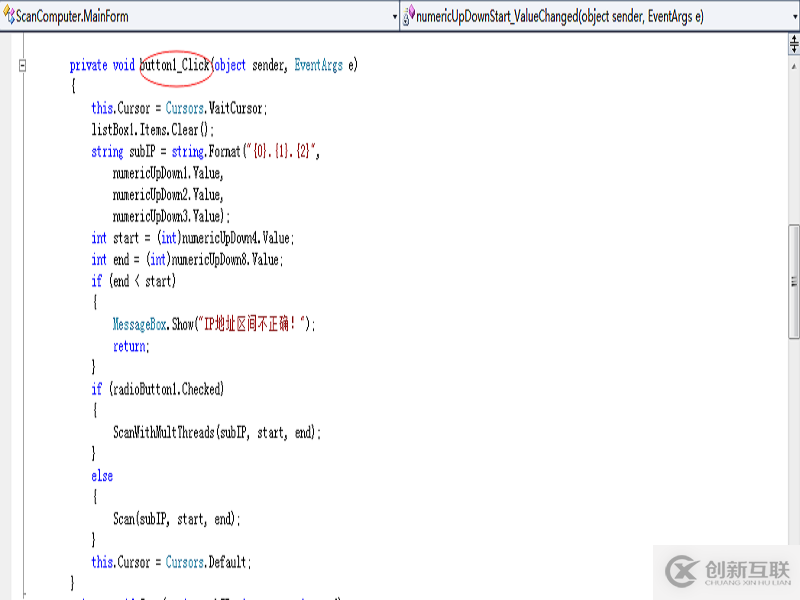Click the vertical scrollbar up arrow
The height and width of the screenshot is (600, 800).
(794, 66)
